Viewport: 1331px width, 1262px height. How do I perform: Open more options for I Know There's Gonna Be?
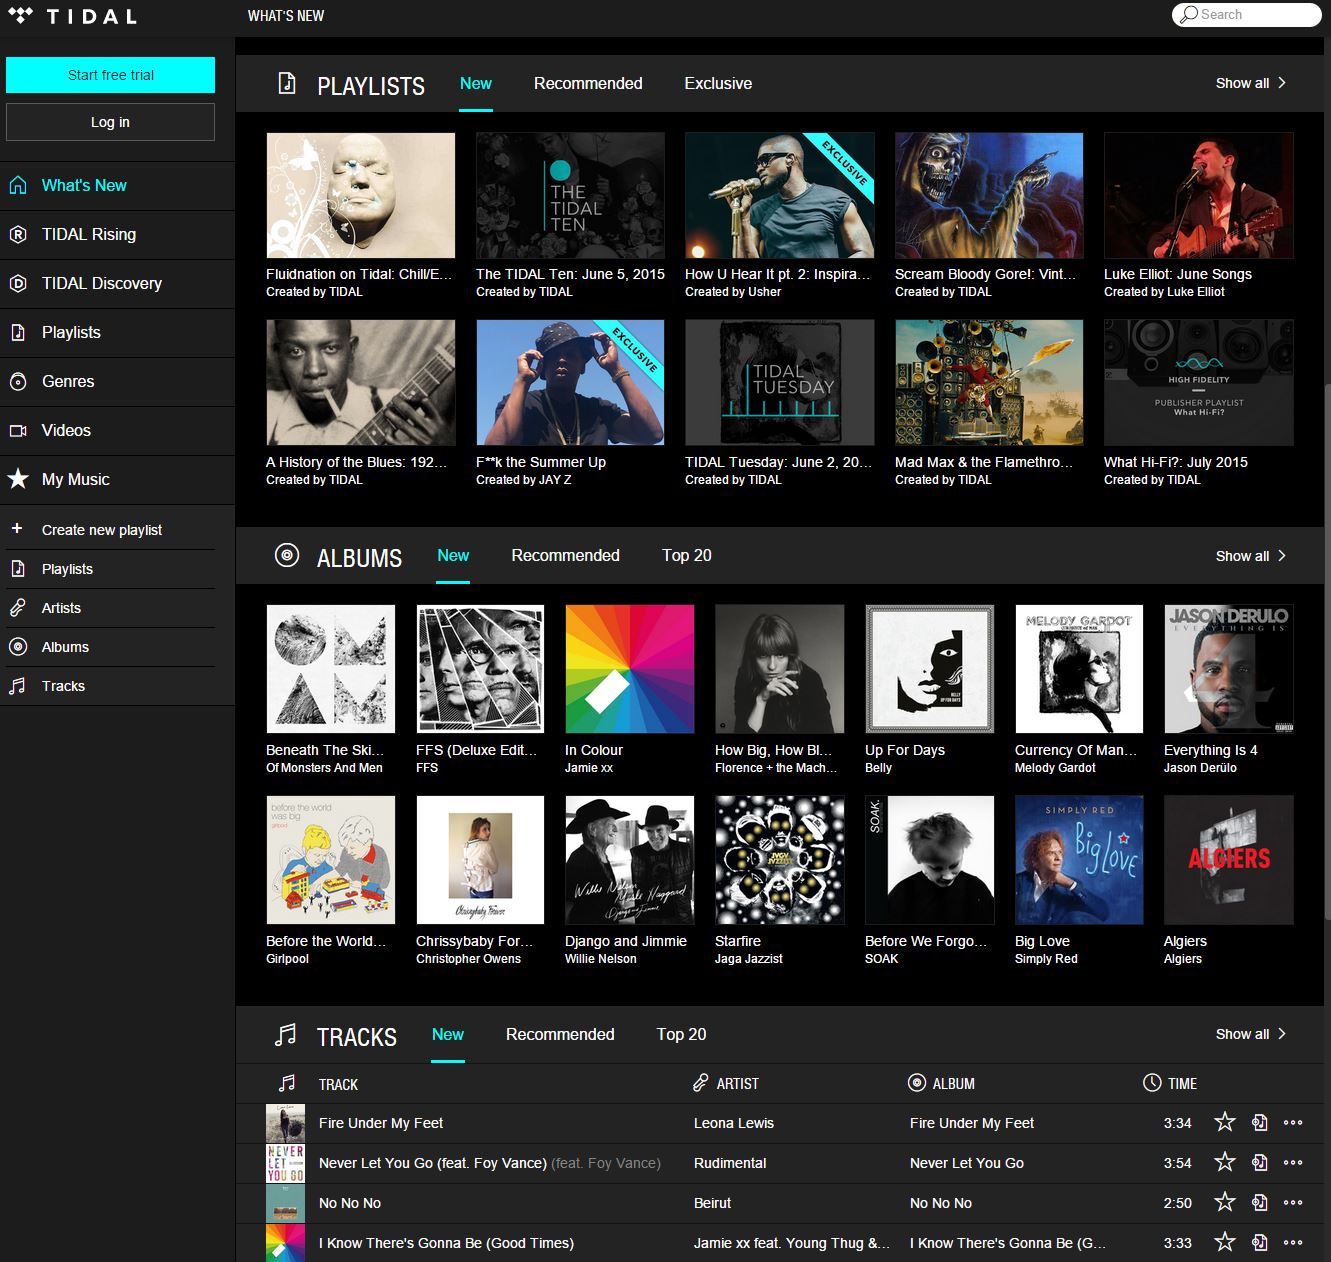pyautogui.click(x=1293, y=1242)
